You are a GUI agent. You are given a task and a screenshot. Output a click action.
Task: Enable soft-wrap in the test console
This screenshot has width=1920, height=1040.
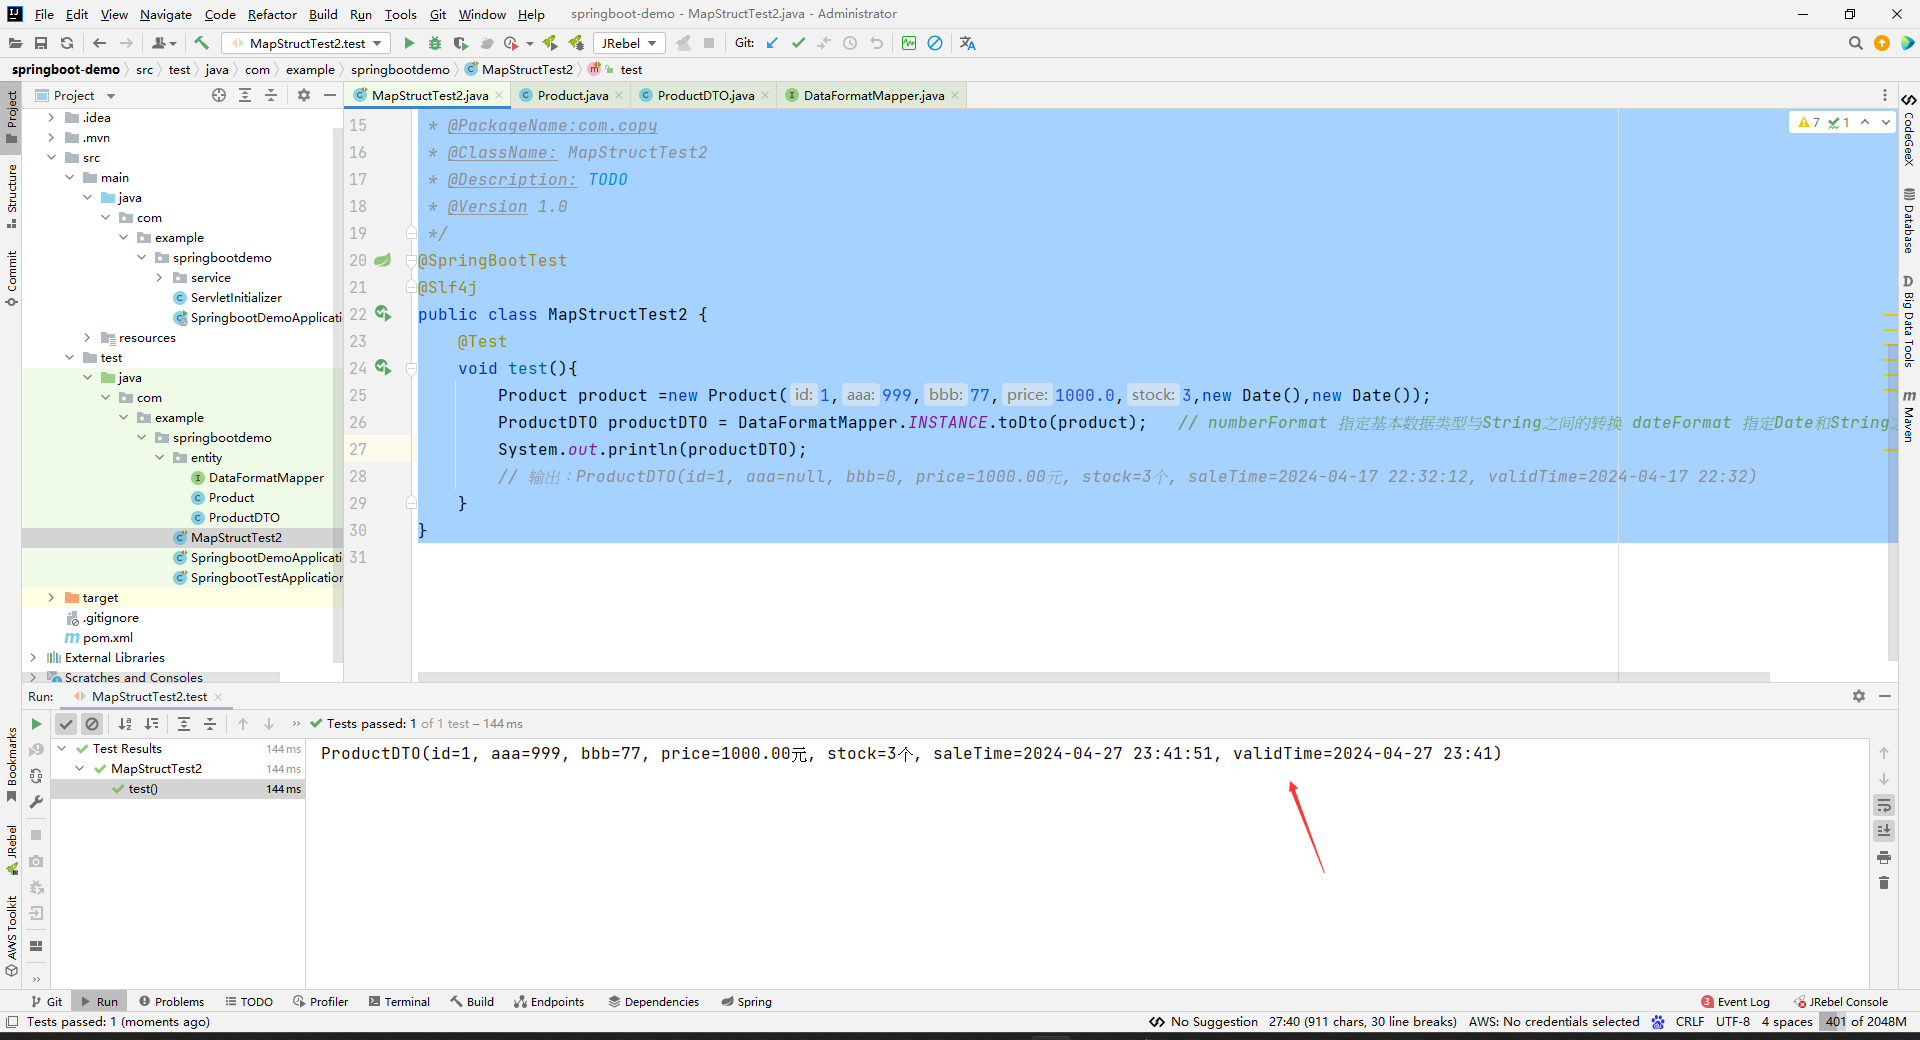[1884, 806]
